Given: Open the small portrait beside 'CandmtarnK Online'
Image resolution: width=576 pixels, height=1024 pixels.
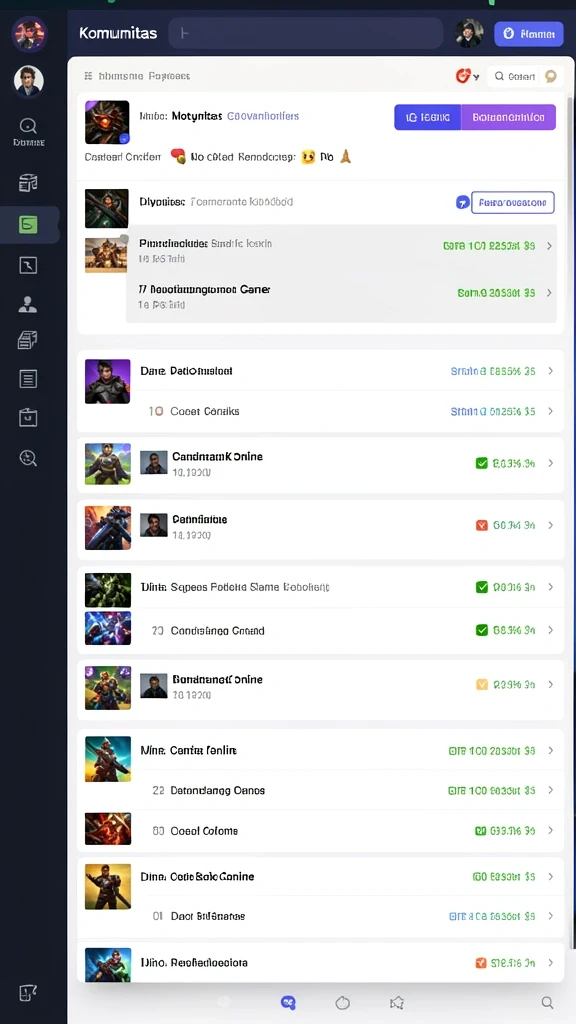Looking at the screenshot, I should pyautogui.click(x=154, y=463).
